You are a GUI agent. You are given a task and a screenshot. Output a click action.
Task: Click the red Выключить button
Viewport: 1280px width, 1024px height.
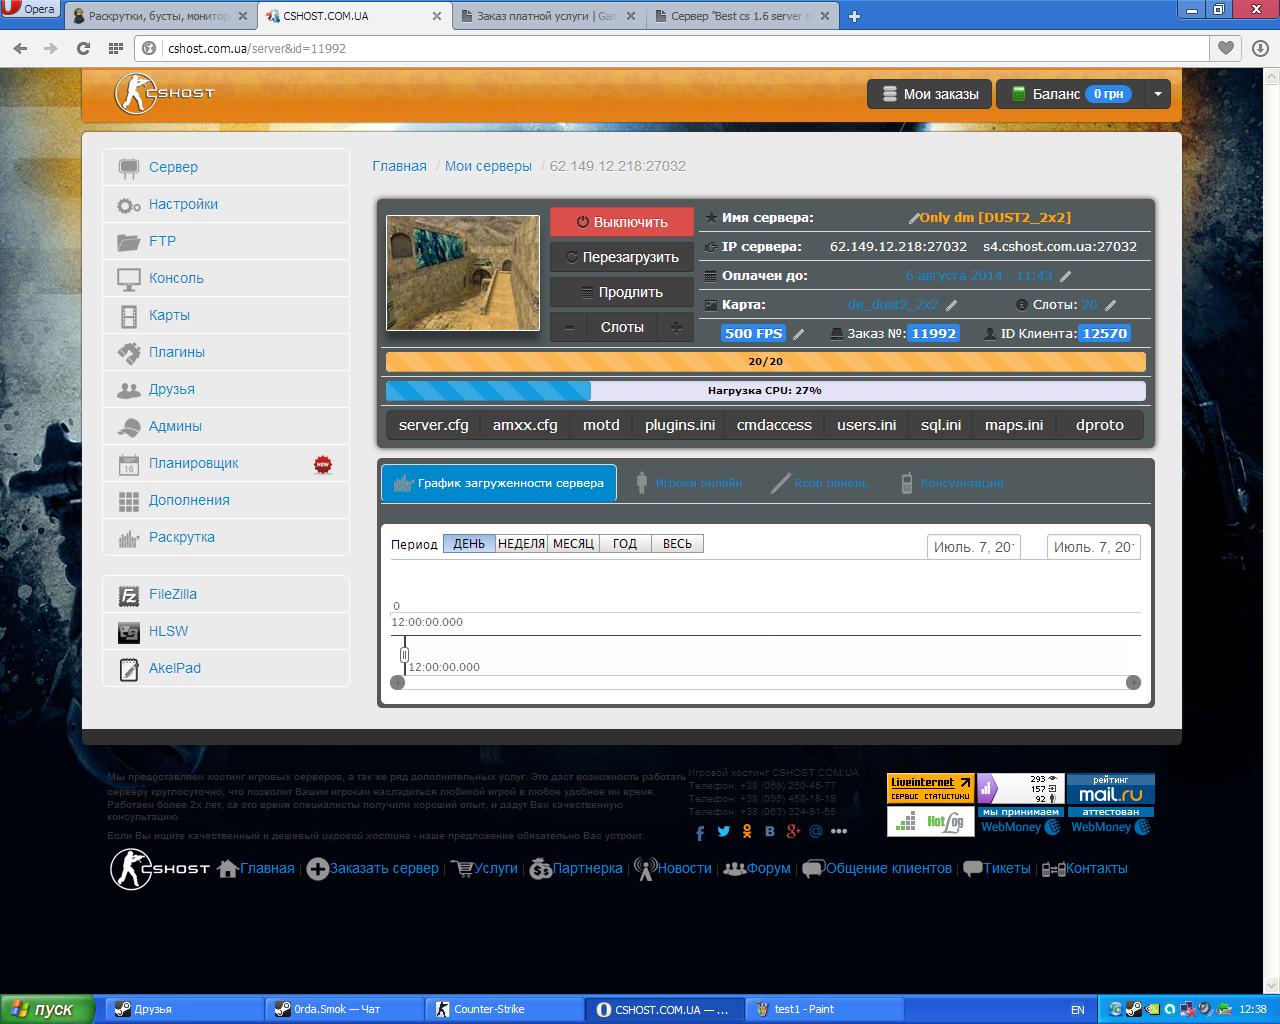(x=622, y=222)
